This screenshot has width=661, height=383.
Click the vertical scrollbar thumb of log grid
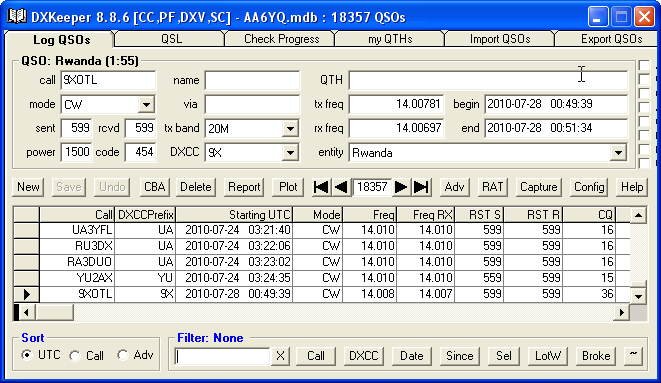coord(638,285)
